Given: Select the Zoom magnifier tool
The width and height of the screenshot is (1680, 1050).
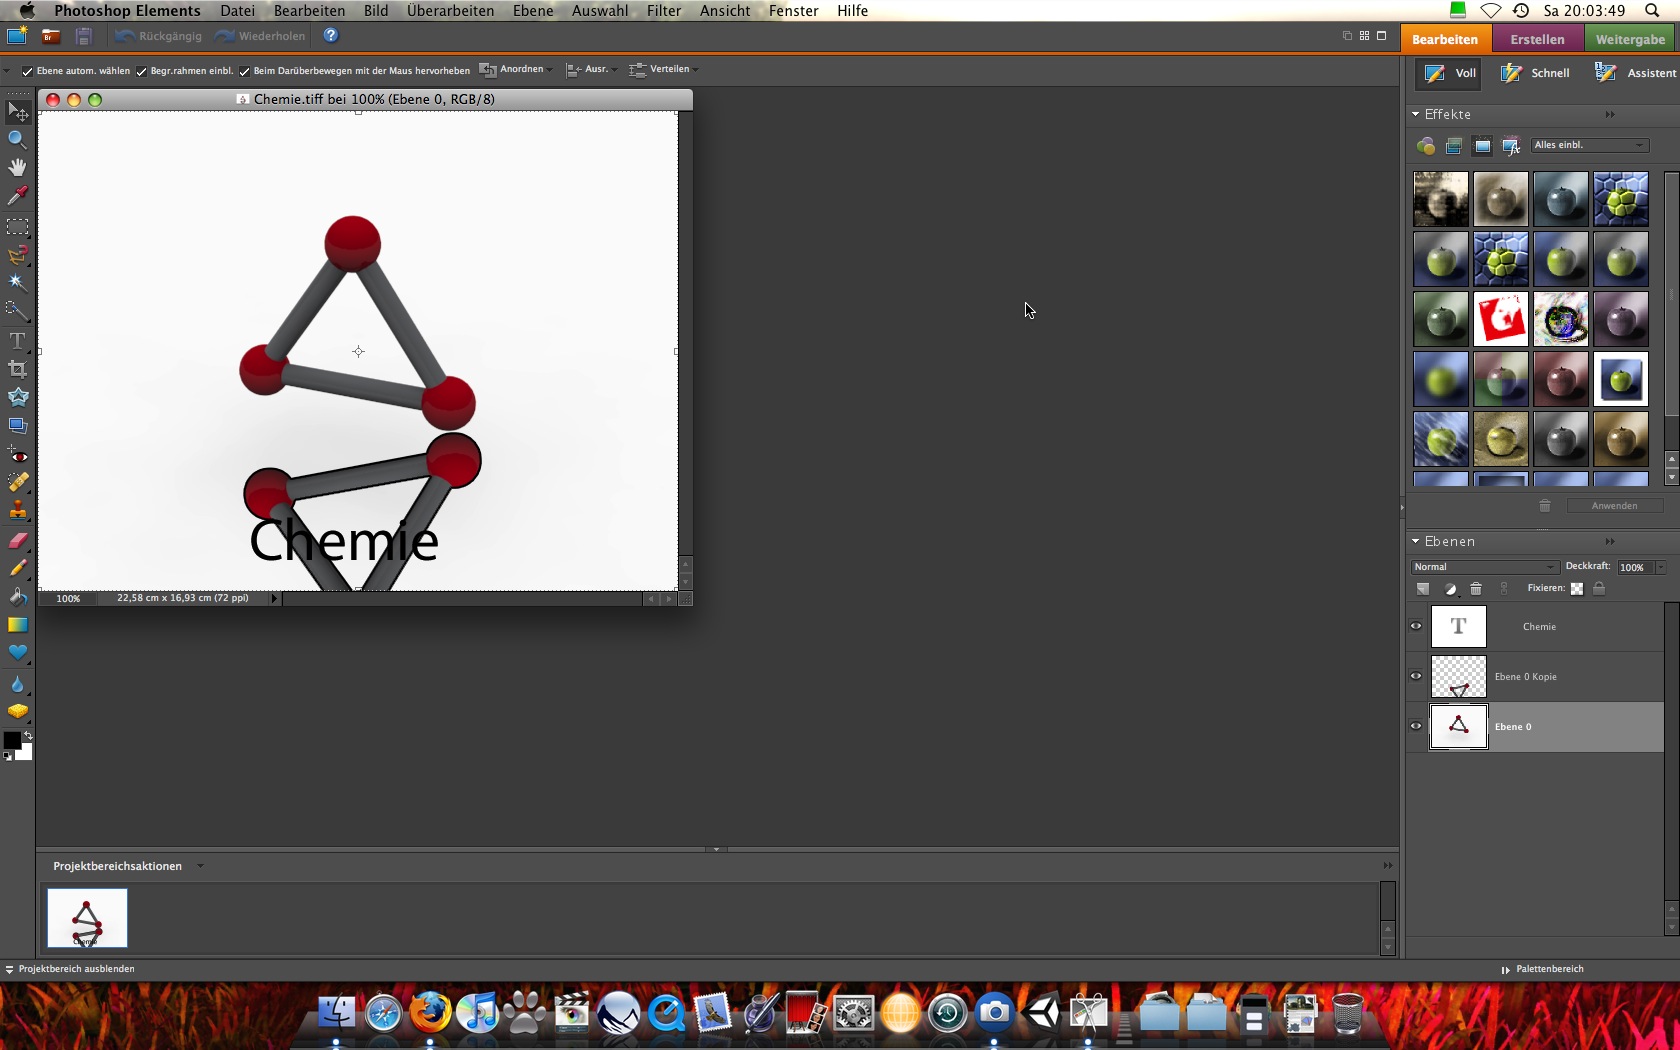Looking at the screenshot, I should pos(17,139).
